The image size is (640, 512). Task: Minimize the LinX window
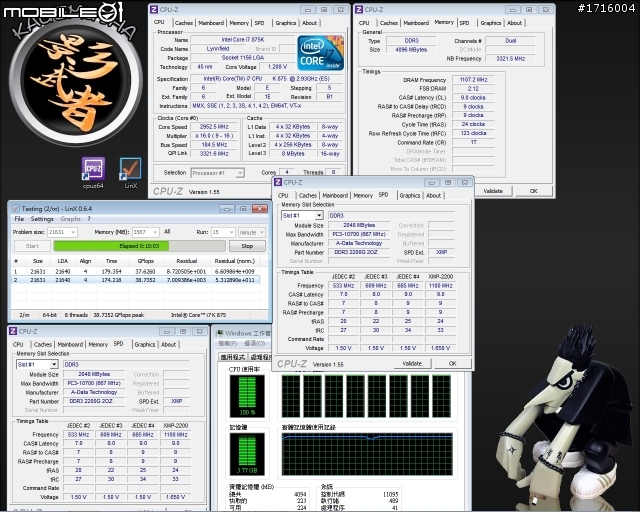[x=227, y=209]
